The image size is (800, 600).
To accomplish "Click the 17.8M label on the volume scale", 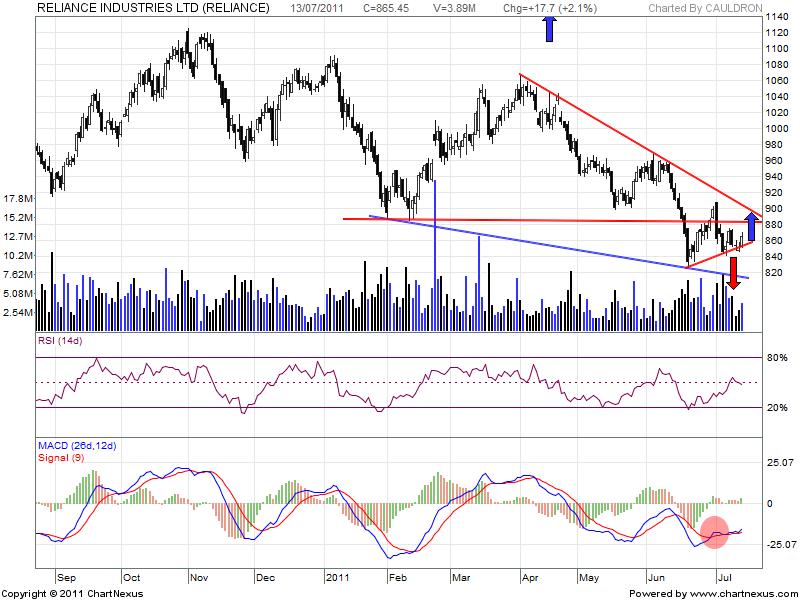I will [17, 198].
